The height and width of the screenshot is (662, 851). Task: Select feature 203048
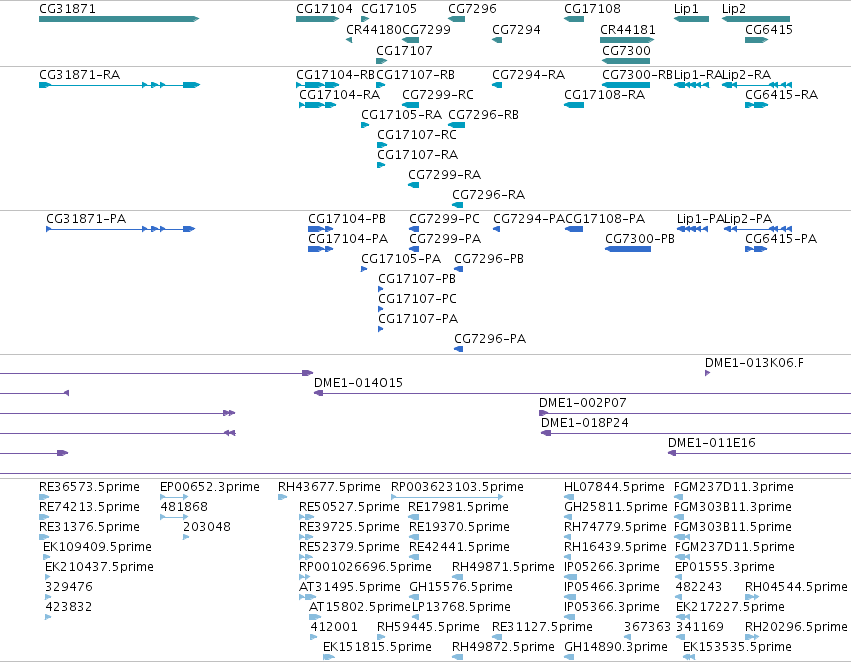click(186, 537)
